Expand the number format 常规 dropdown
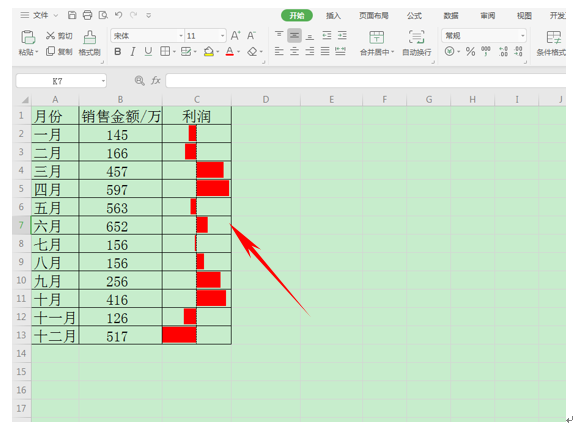Screen dimensions: 573x429 point(523,36)
